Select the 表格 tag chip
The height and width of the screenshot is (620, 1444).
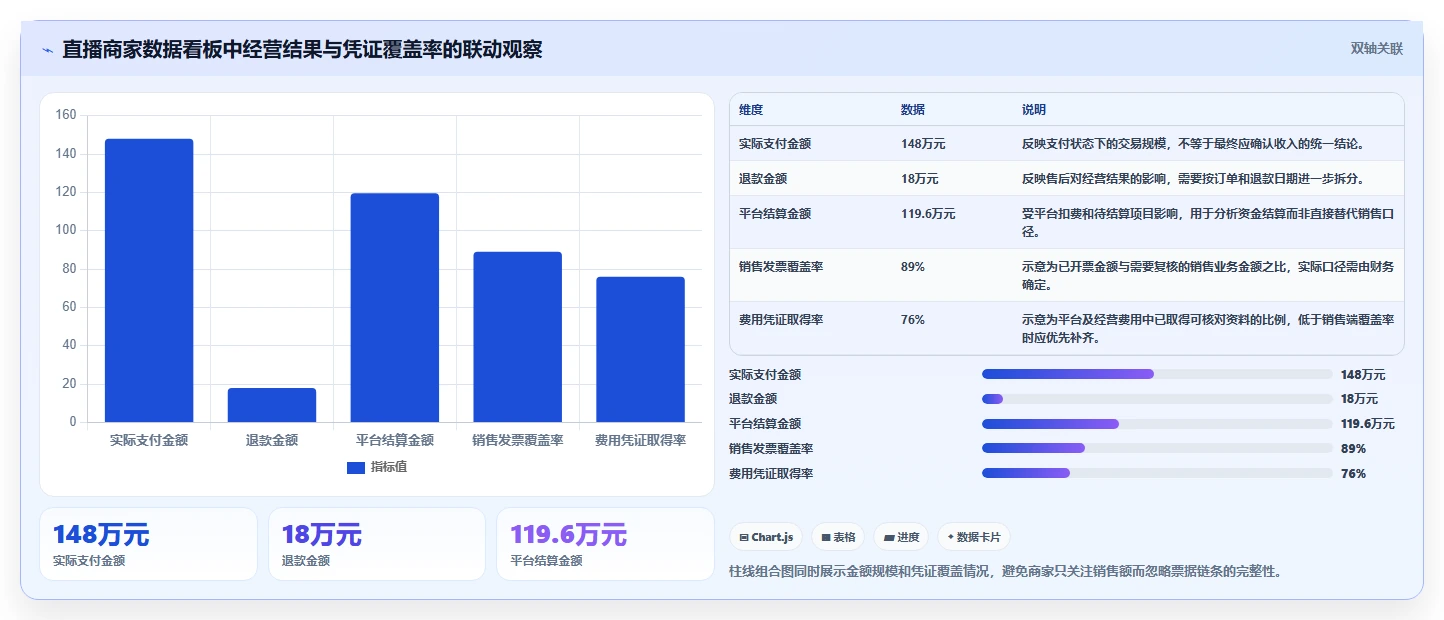tap(838, 537)
